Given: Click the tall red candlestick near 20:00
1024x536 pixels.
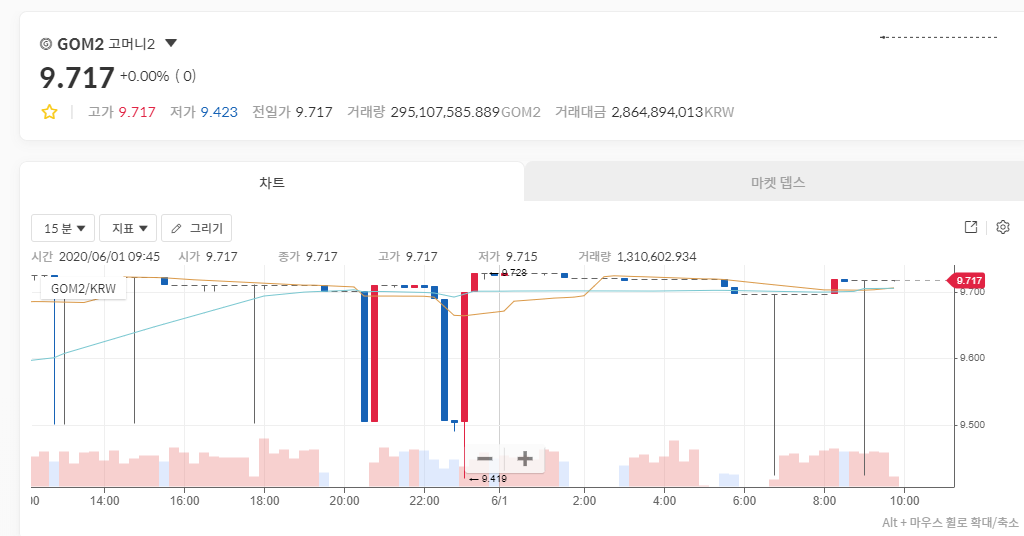Looking at the screenshot, I should [x=374, y=353].
